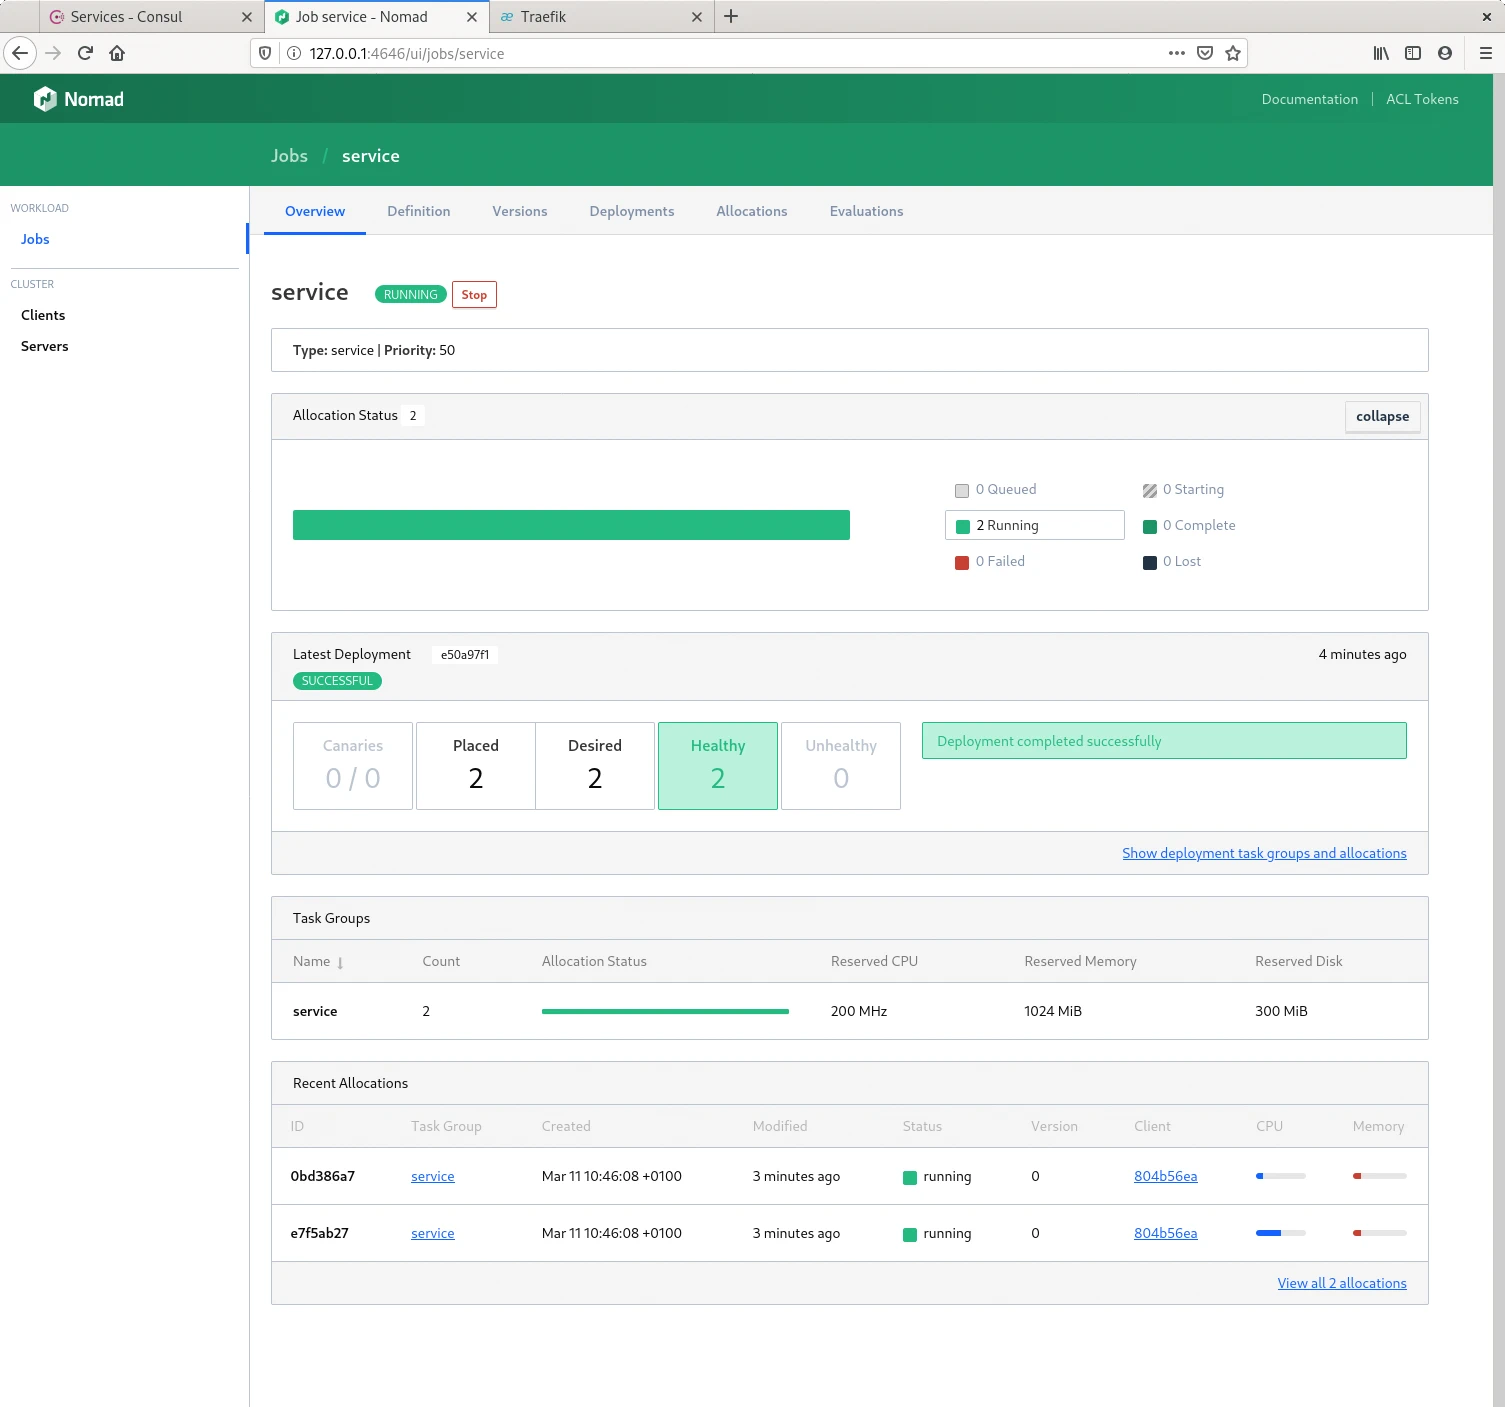Show deployment task groups and allocations

1264,853
